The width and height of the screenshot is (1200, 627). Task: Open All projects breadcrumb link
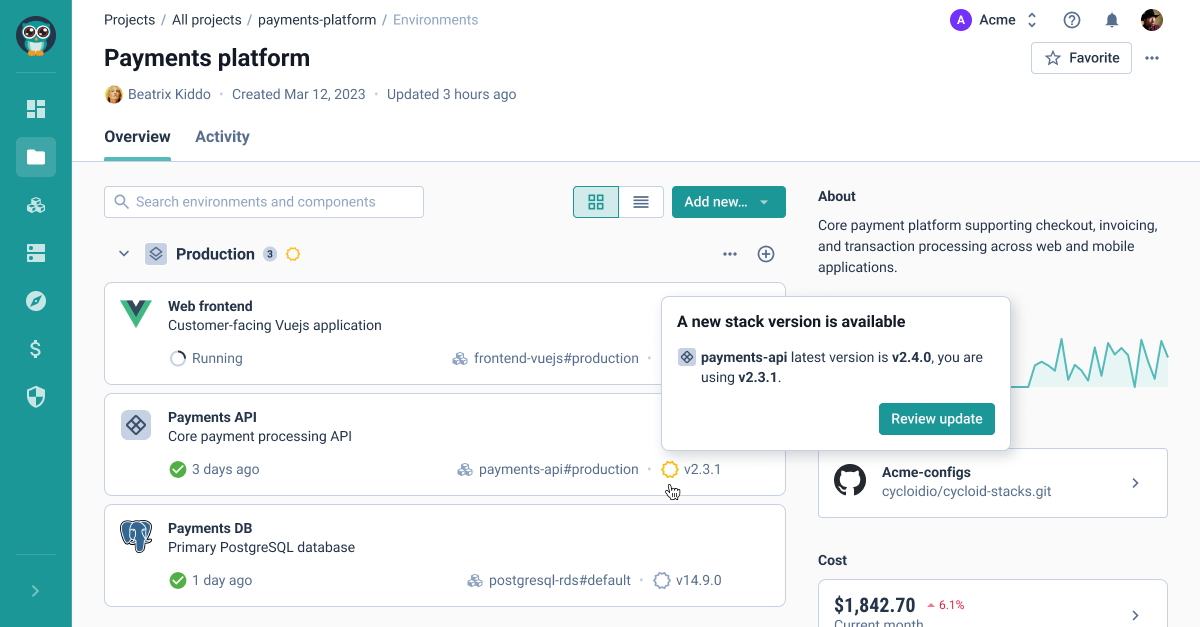point(206,20)
